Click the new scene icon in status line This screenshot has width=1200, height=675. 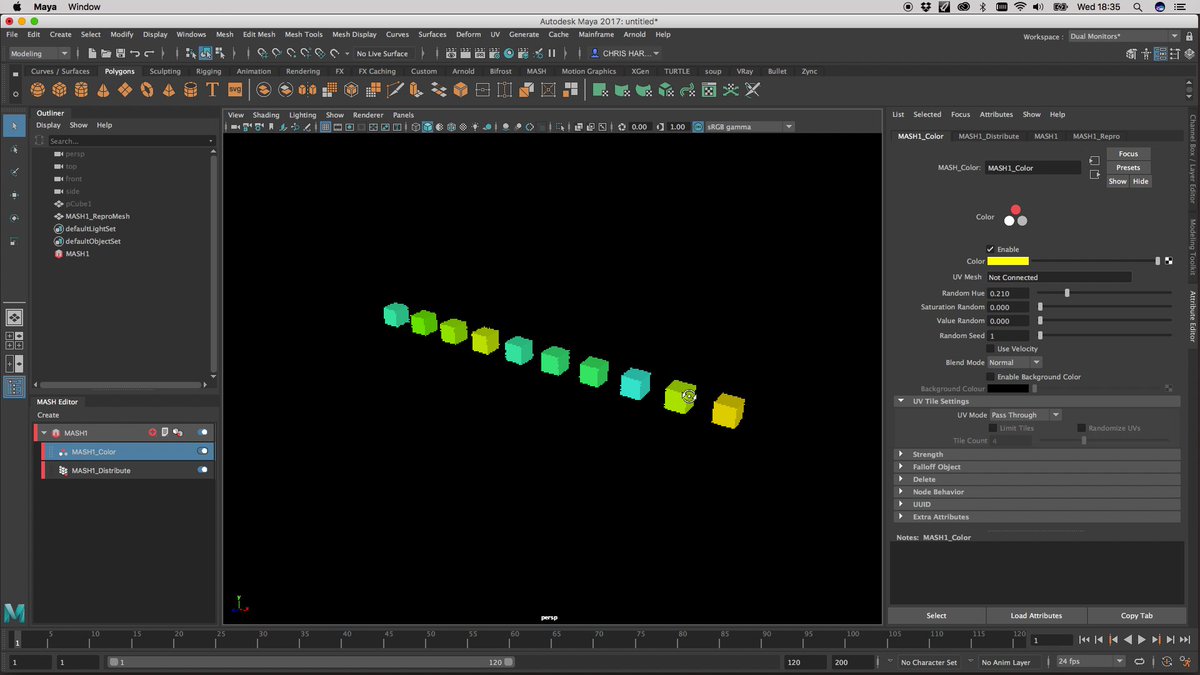tap(92, 53)
